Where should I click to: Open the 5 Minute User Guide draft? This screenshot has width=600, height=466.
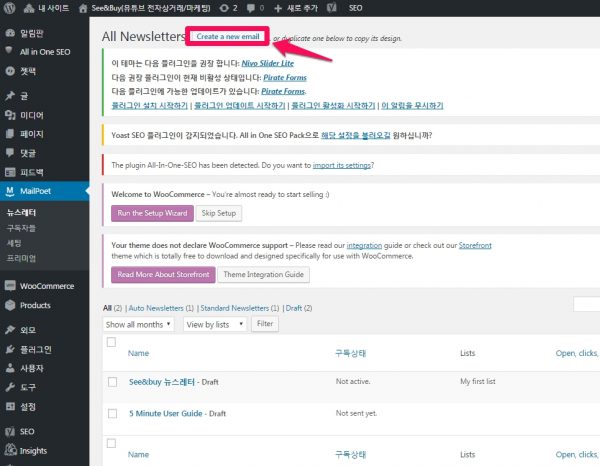coord(166,414)
